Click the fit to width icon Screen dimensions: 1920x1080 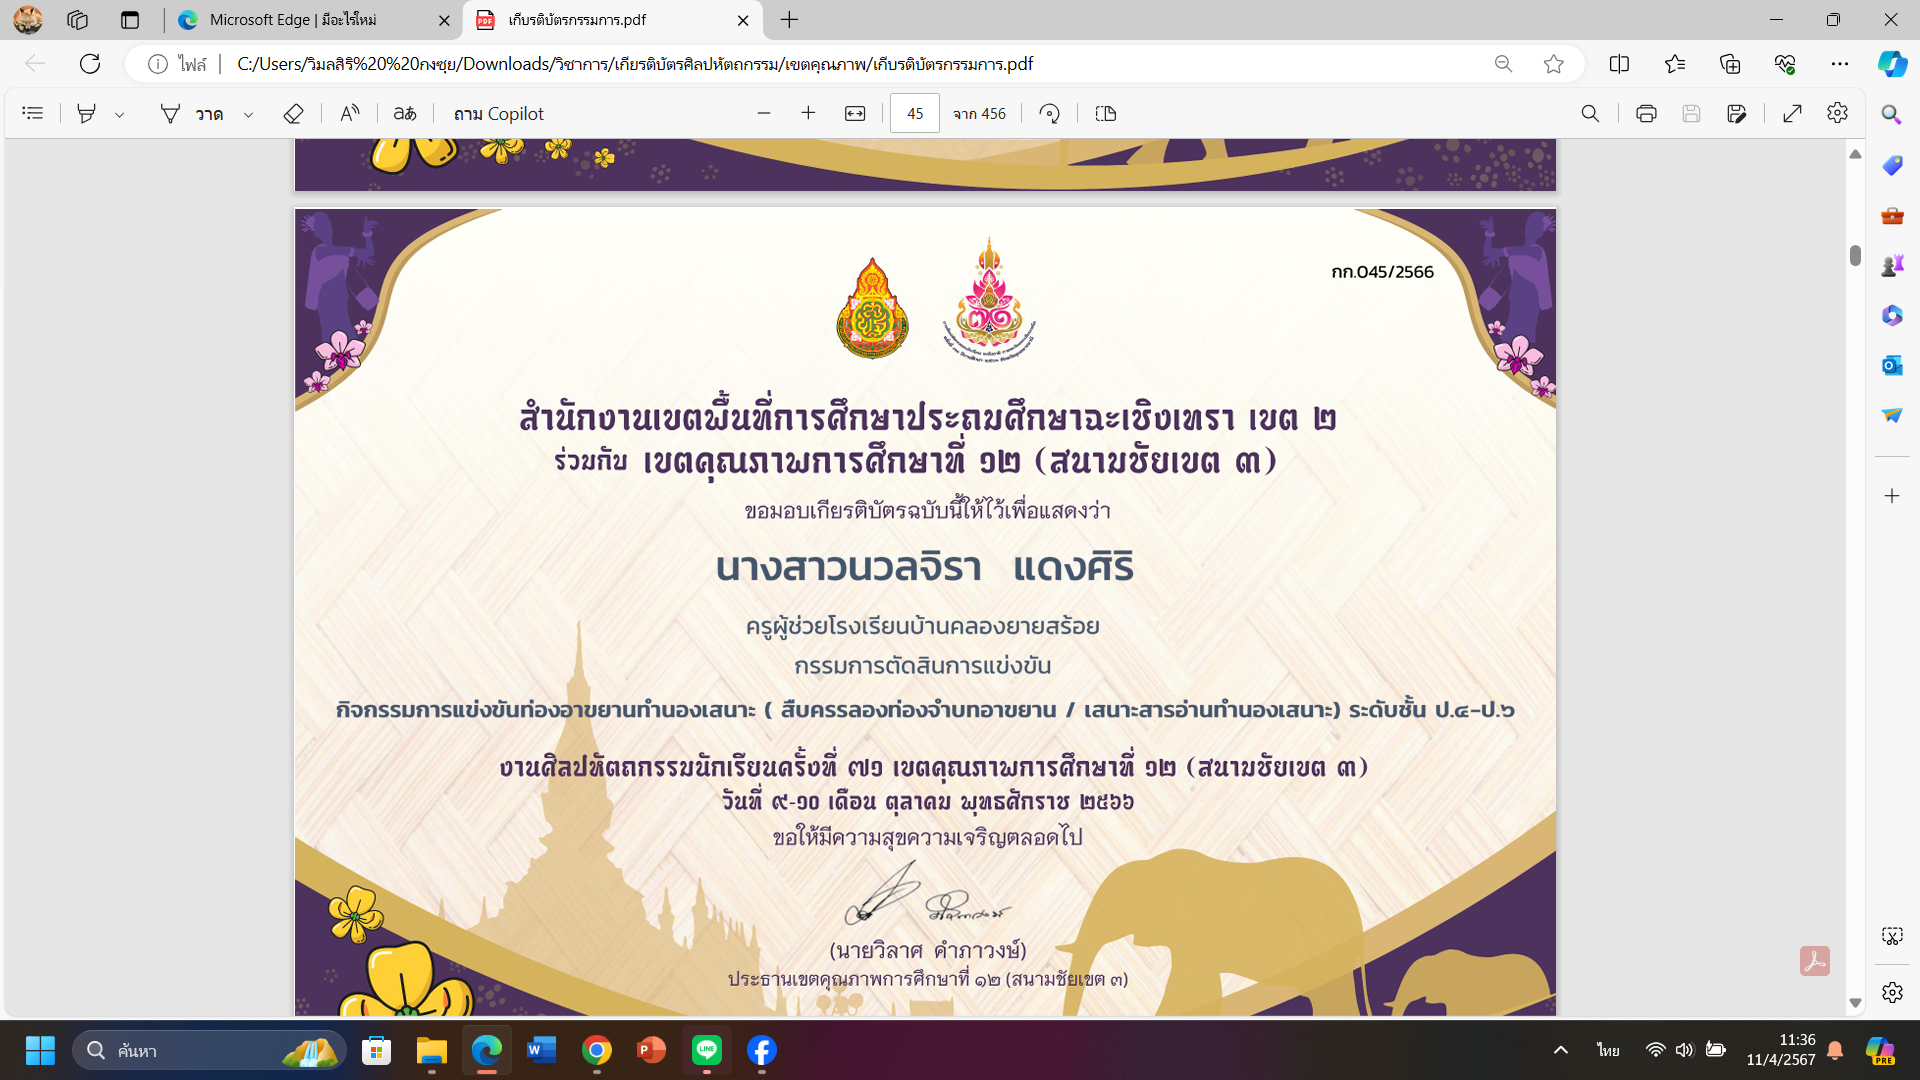pyautogui.click(x=855, y=114)
